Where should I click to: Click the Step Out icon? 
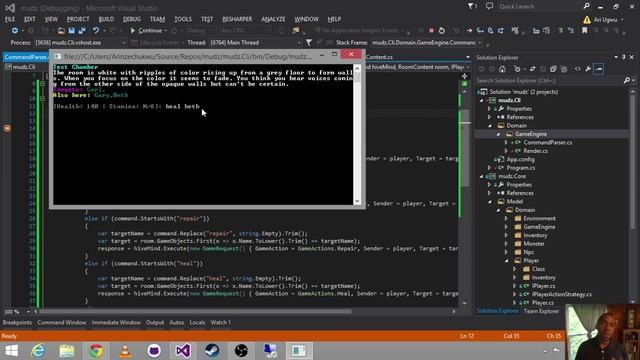pyautogui.click(x=501, y=31)
